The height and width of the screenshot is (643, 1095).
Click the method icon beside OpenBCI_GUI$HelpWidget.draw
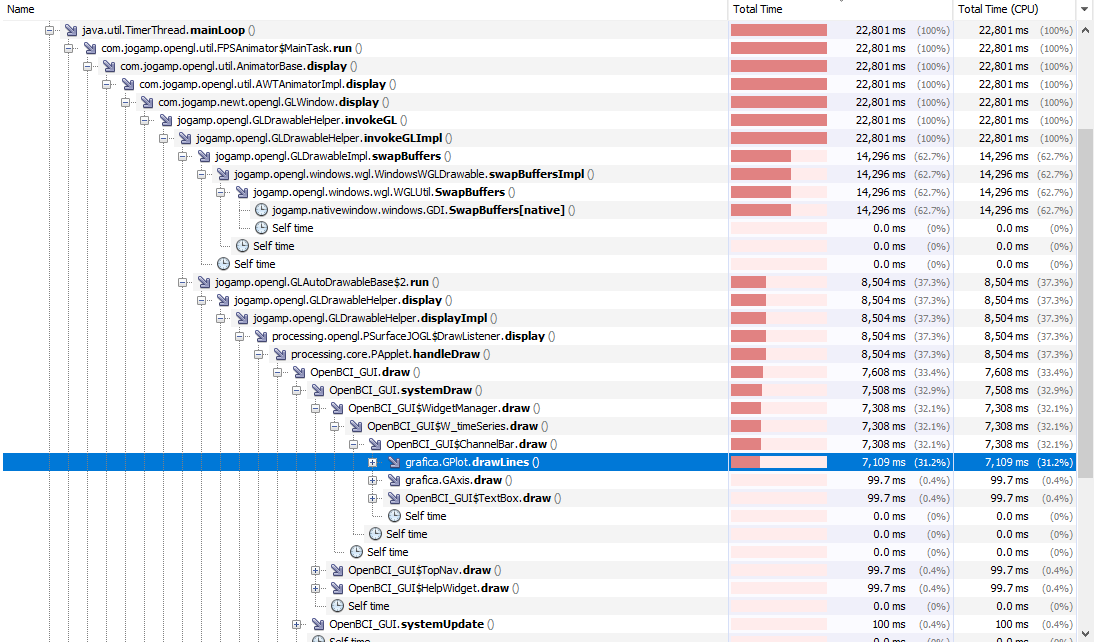(337, 588)
